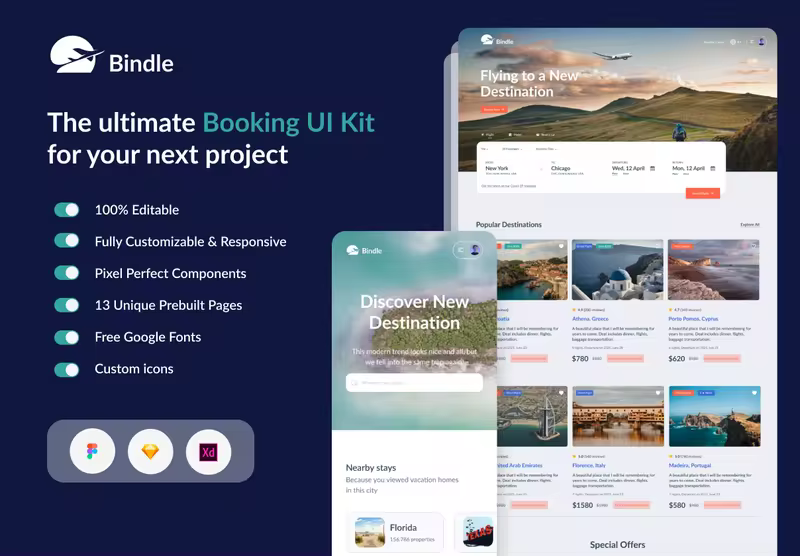
Task: Toggle the 100% Editable switch
Action: (67, 210)
